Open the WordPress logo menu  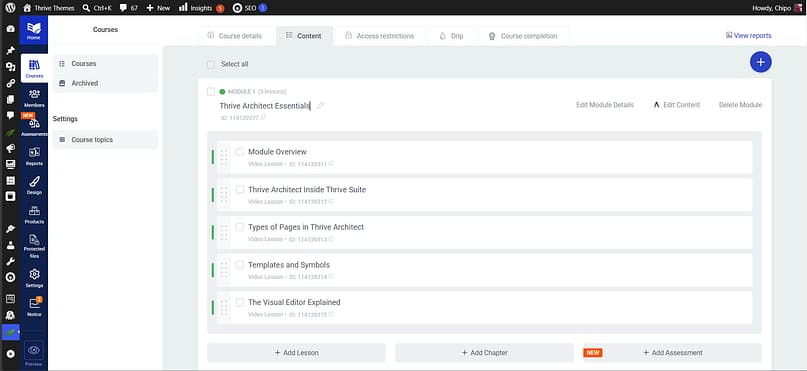tap(10, 8)
